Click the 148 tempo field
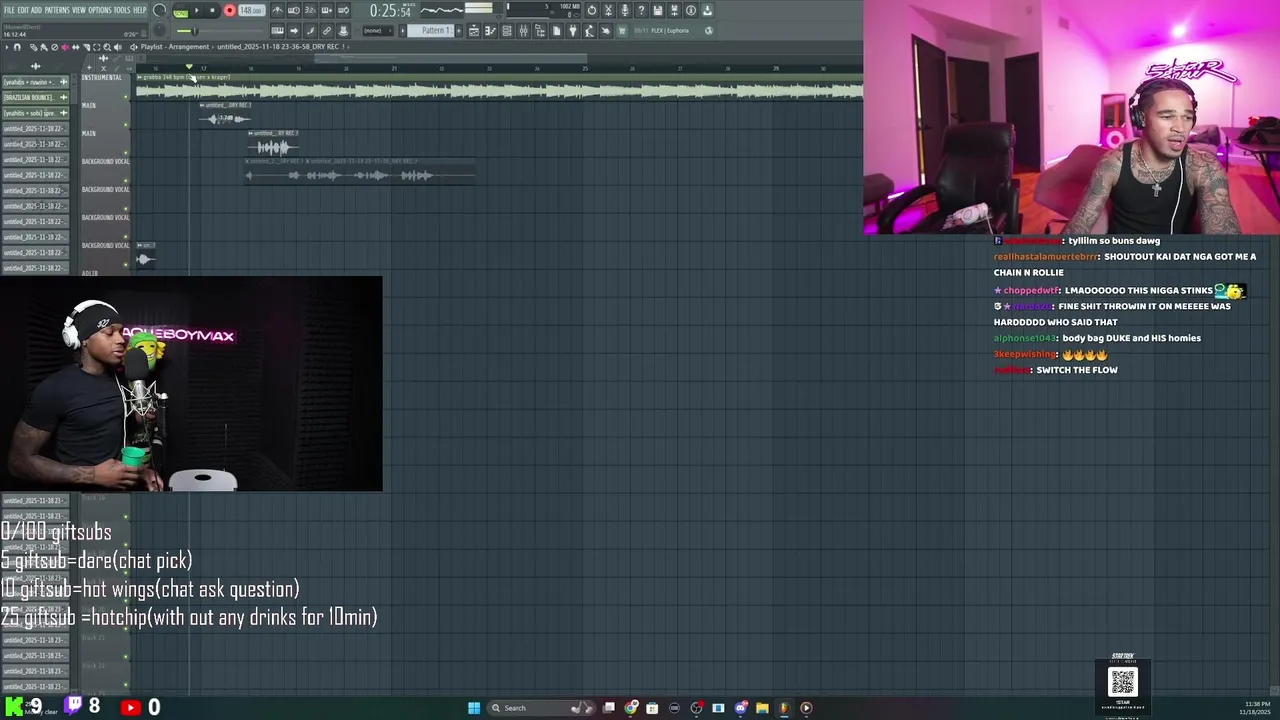This screenshot has width=1280, height=720. click(x=251, y=10)
